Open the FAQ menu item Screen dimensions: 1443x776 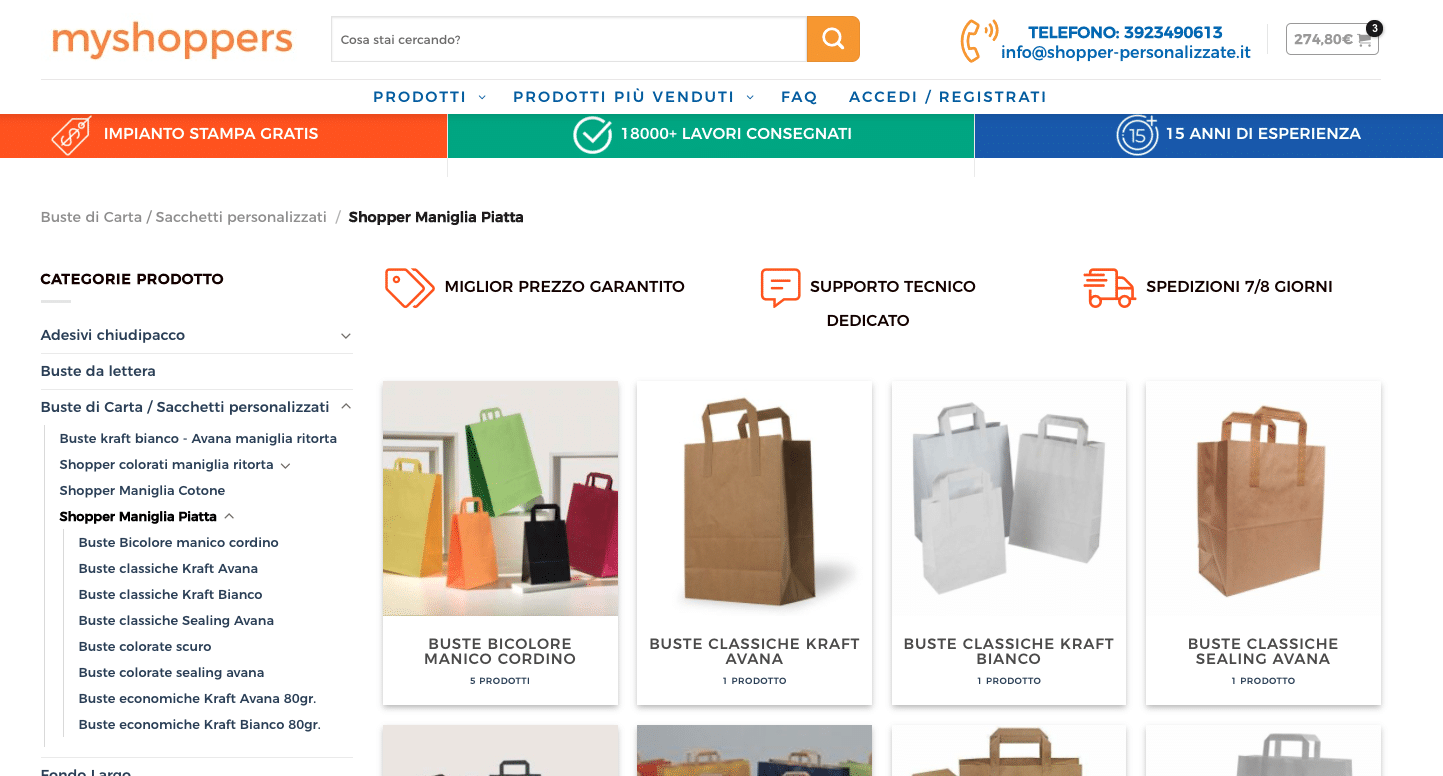[x=799, y=97]
